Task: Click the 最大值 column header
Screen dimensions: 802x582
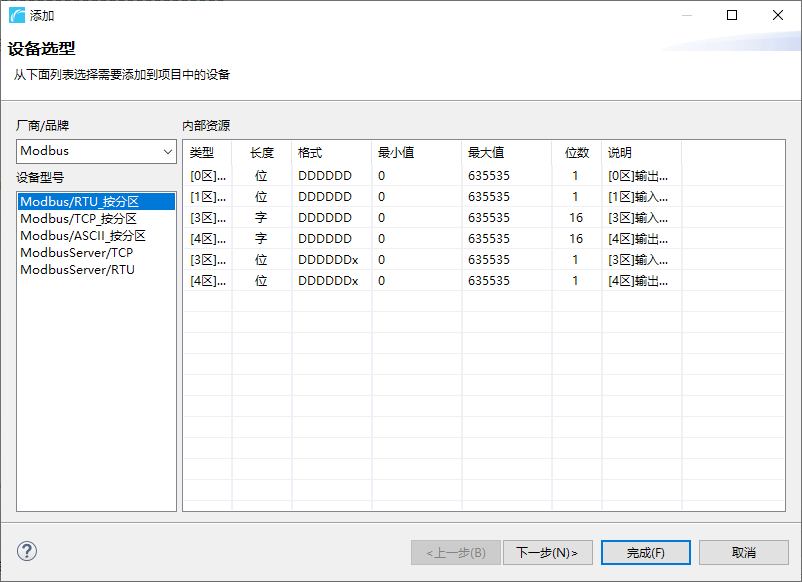Action: coord(507,152)
